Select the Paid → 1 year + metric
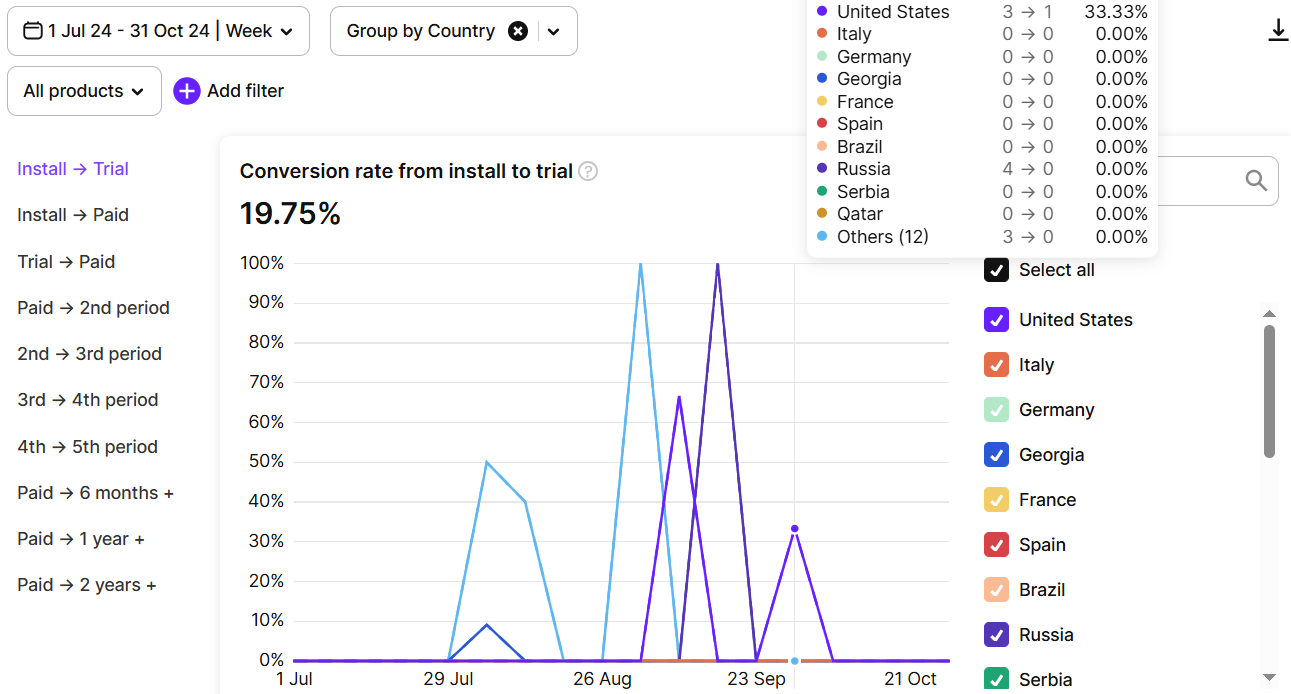The image size is (1291, 694). 80,538
